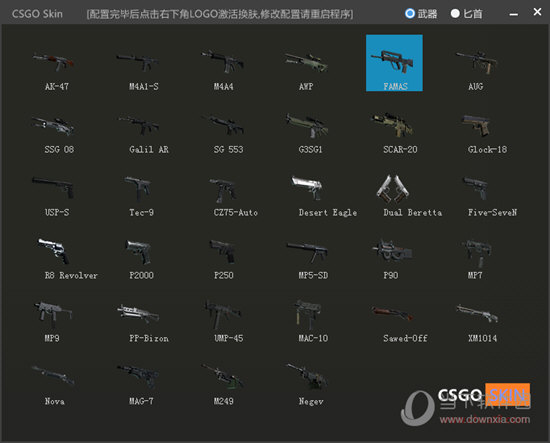
Task: Select the P90 submachine gun icon
Action: tap(392, 250)
